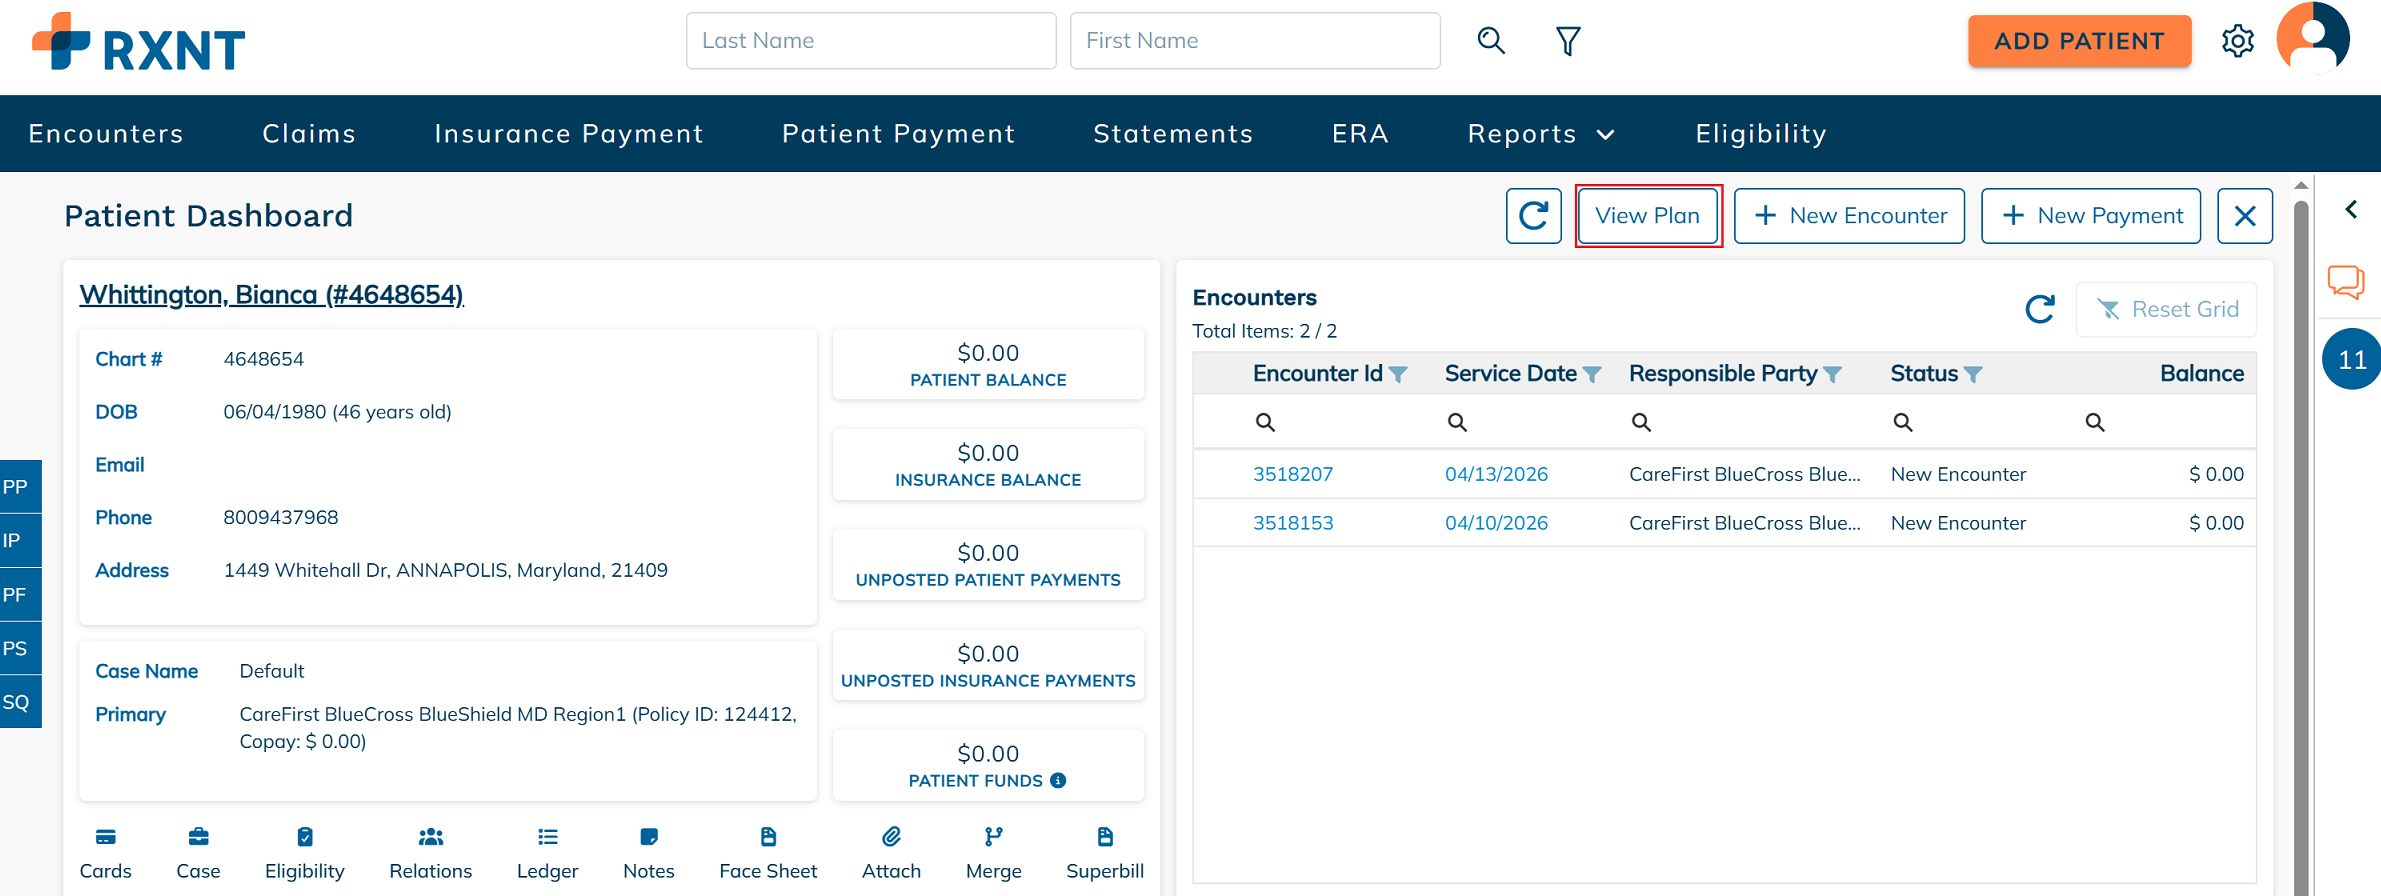Click the New Payment button

click(x=2091, y=216)
